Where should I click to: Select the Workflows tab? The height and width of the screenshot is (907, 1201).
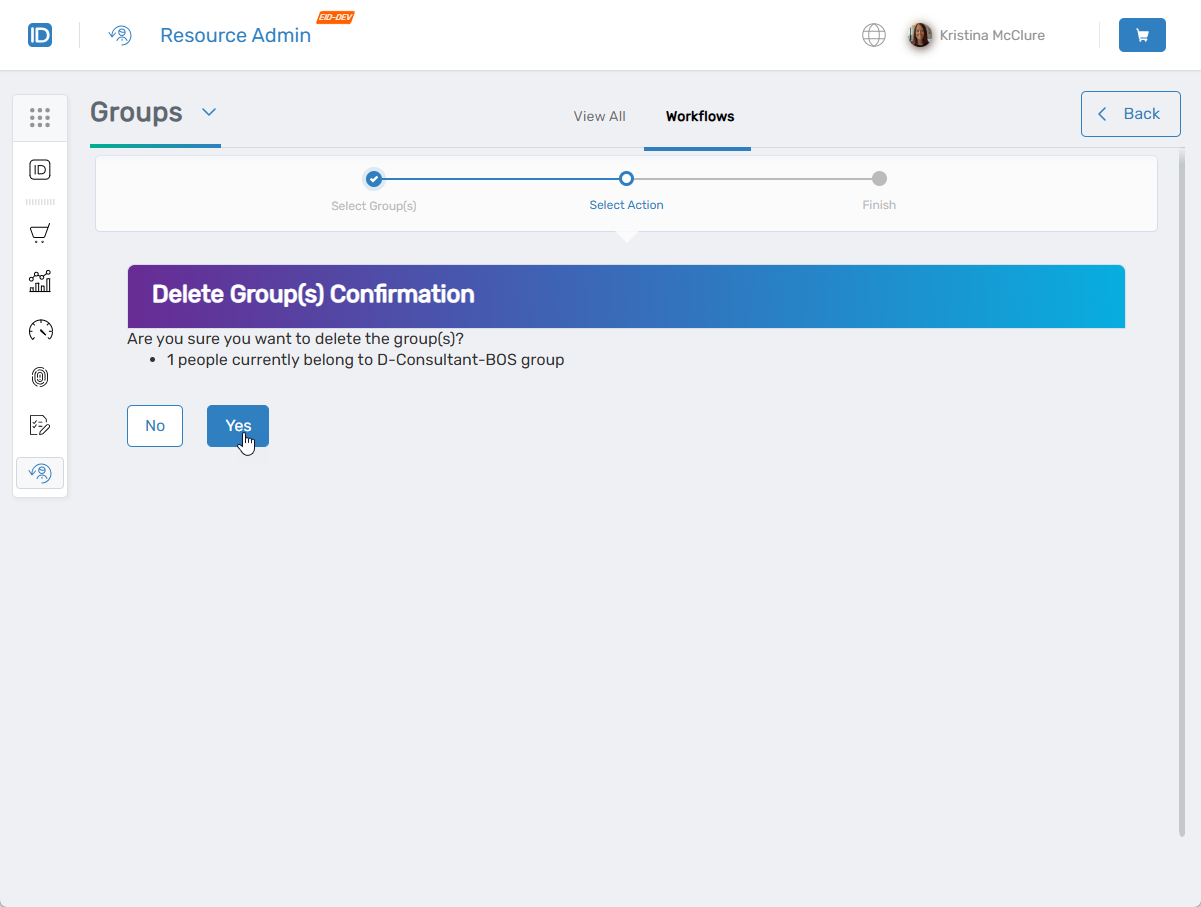(698, 116)
